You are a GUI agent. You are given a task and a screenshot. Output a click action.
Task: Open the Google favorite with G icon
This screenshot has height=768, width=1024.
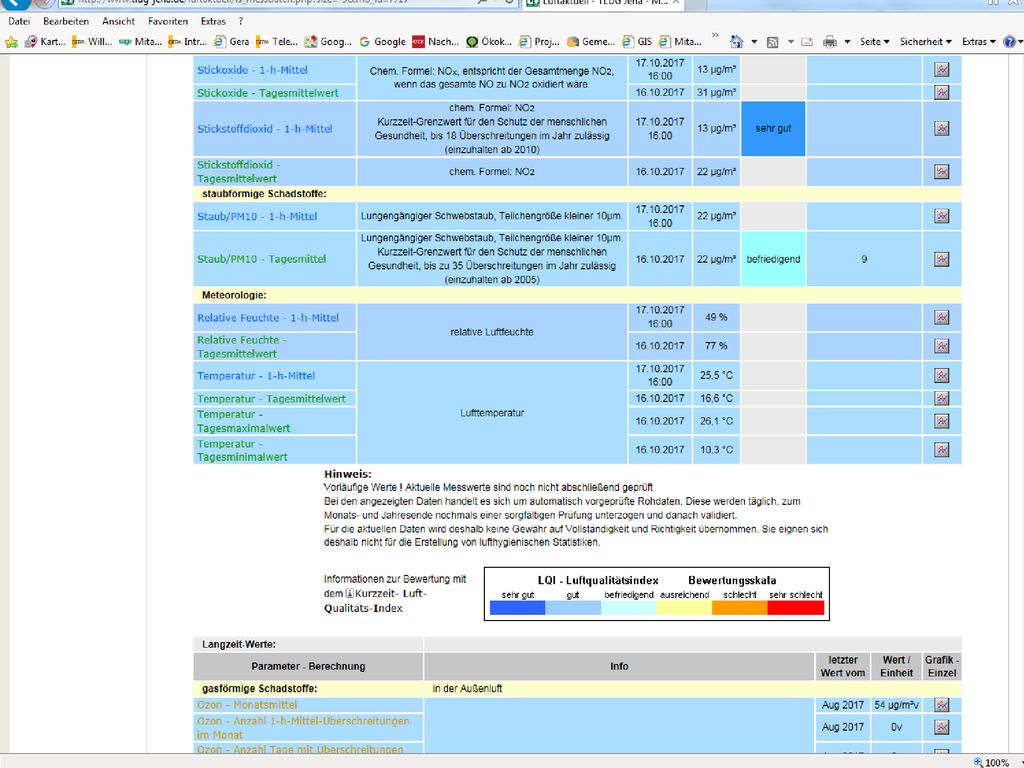click(x=383, y=42)
